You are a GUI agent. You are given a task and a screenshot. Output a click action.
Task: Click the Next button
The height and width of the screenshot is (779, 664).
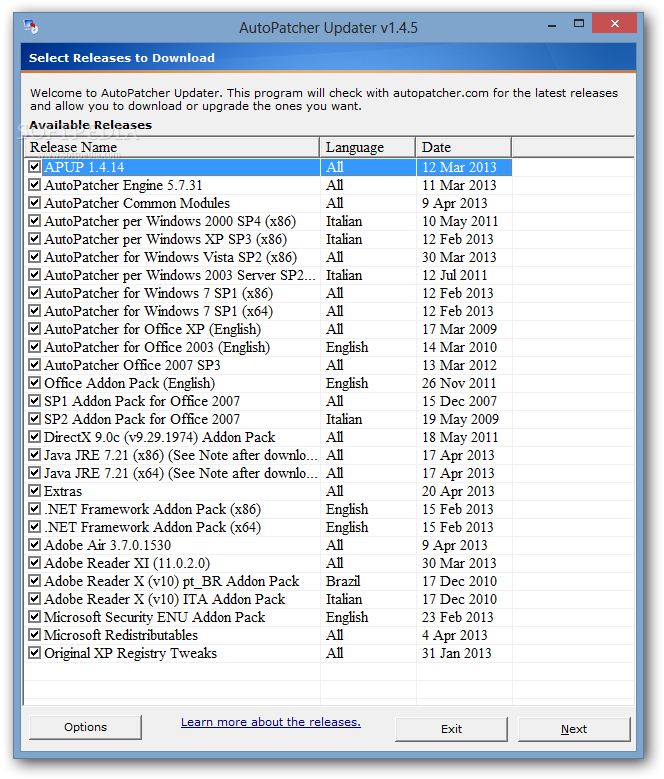pyautogui.click(x=574, y=729)
